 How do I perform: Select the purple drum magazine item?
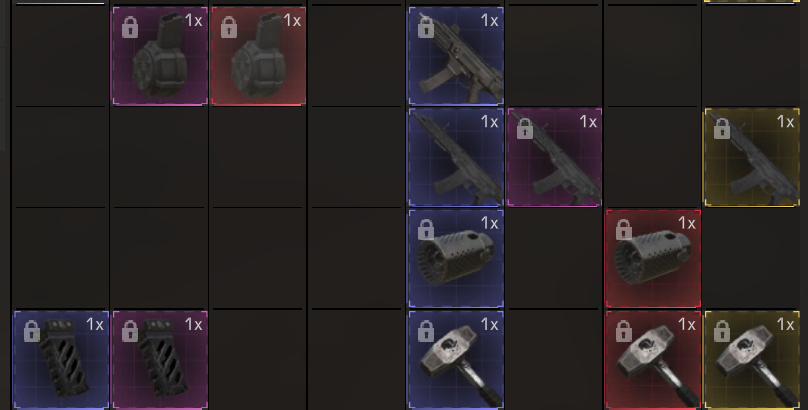pos(160,56)
